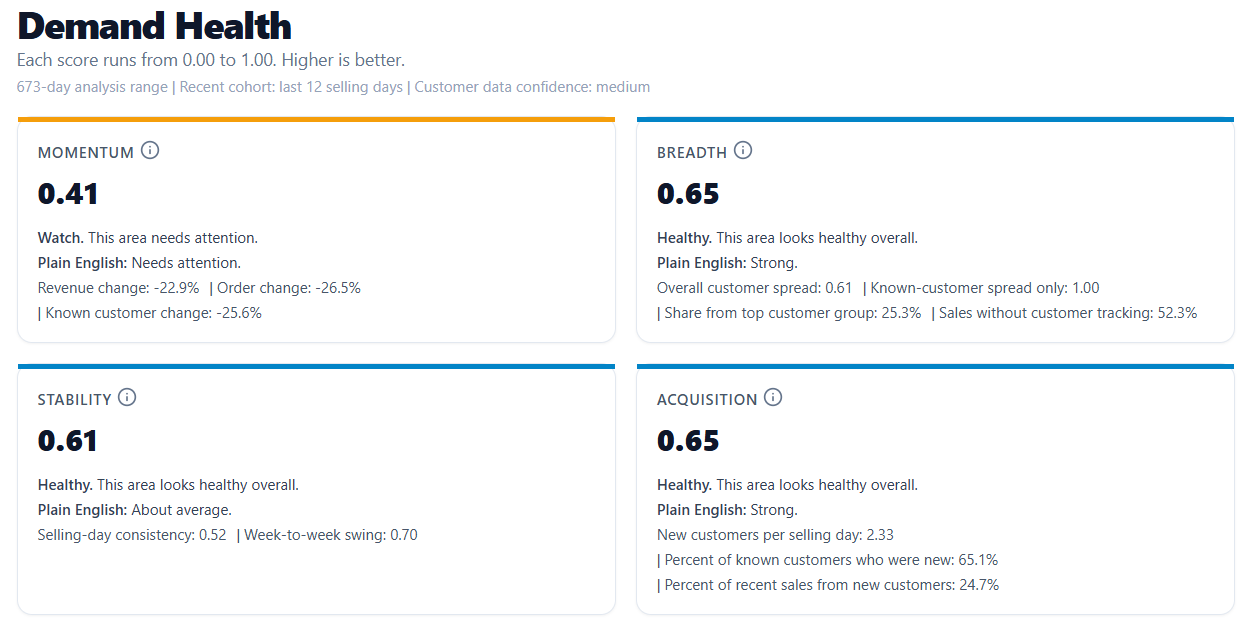Click the Stability score 0.61
The height and width of the screenshot is (628, 1254).
tap(68, 440)
